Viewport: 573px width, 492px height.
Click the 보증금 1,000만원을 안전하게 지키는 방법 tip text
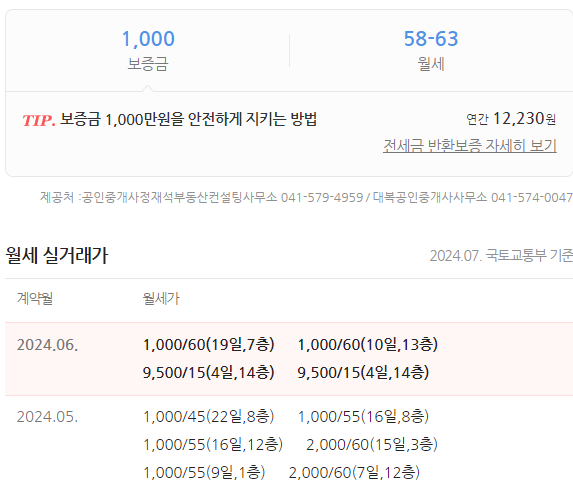click(189, 119)
